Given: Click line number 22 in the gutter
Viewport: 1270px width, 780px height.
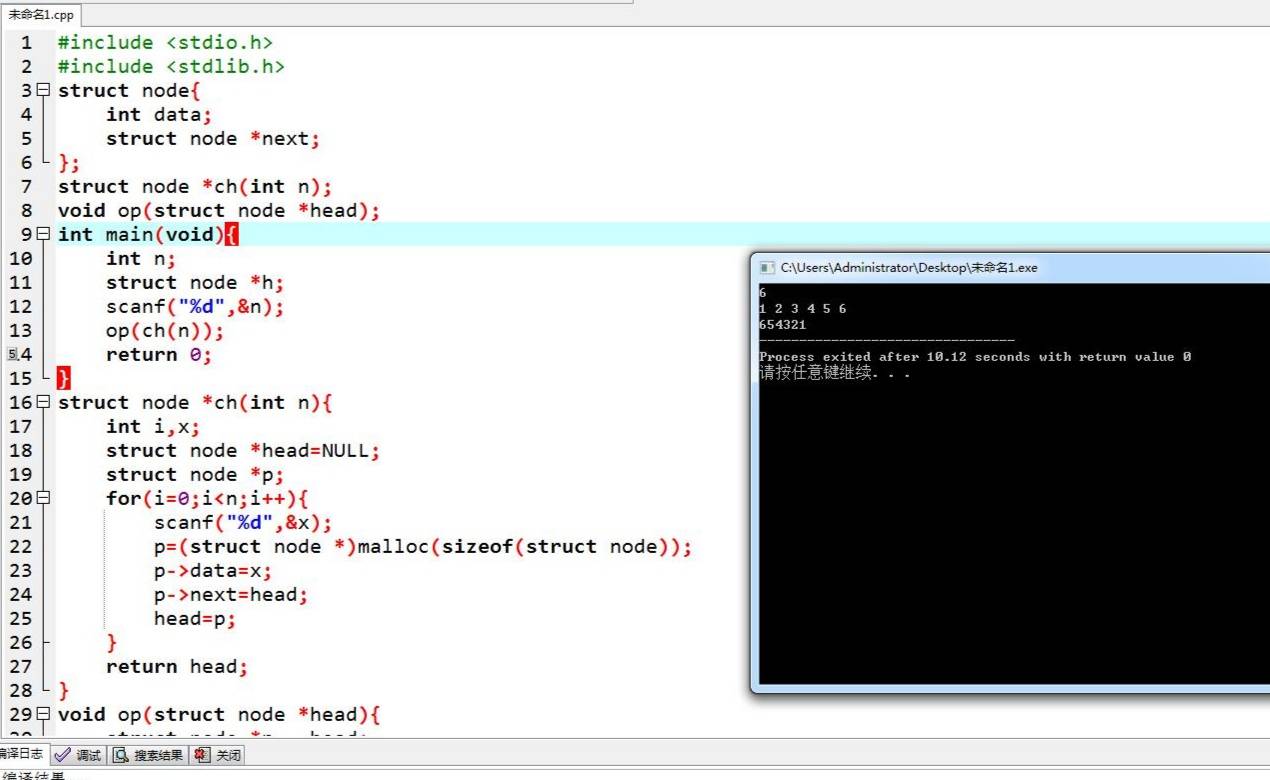Looking at the screenshot, I should (21, 546).
